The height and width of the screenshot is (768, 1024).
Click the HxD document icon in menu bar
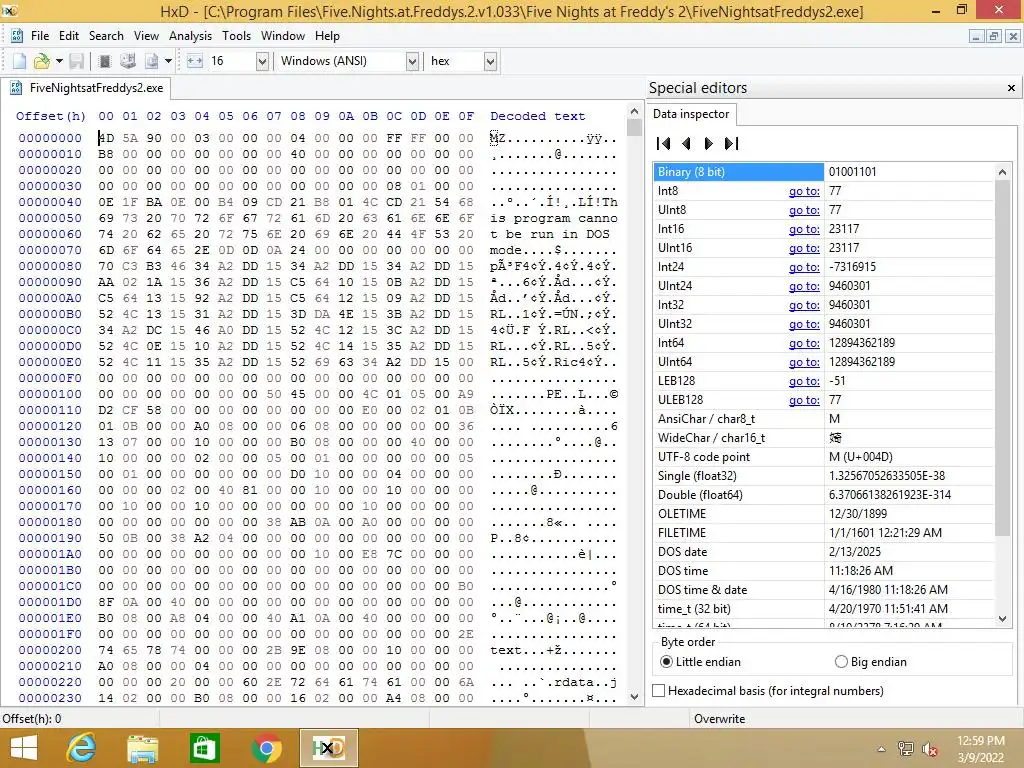coord(16,36)
